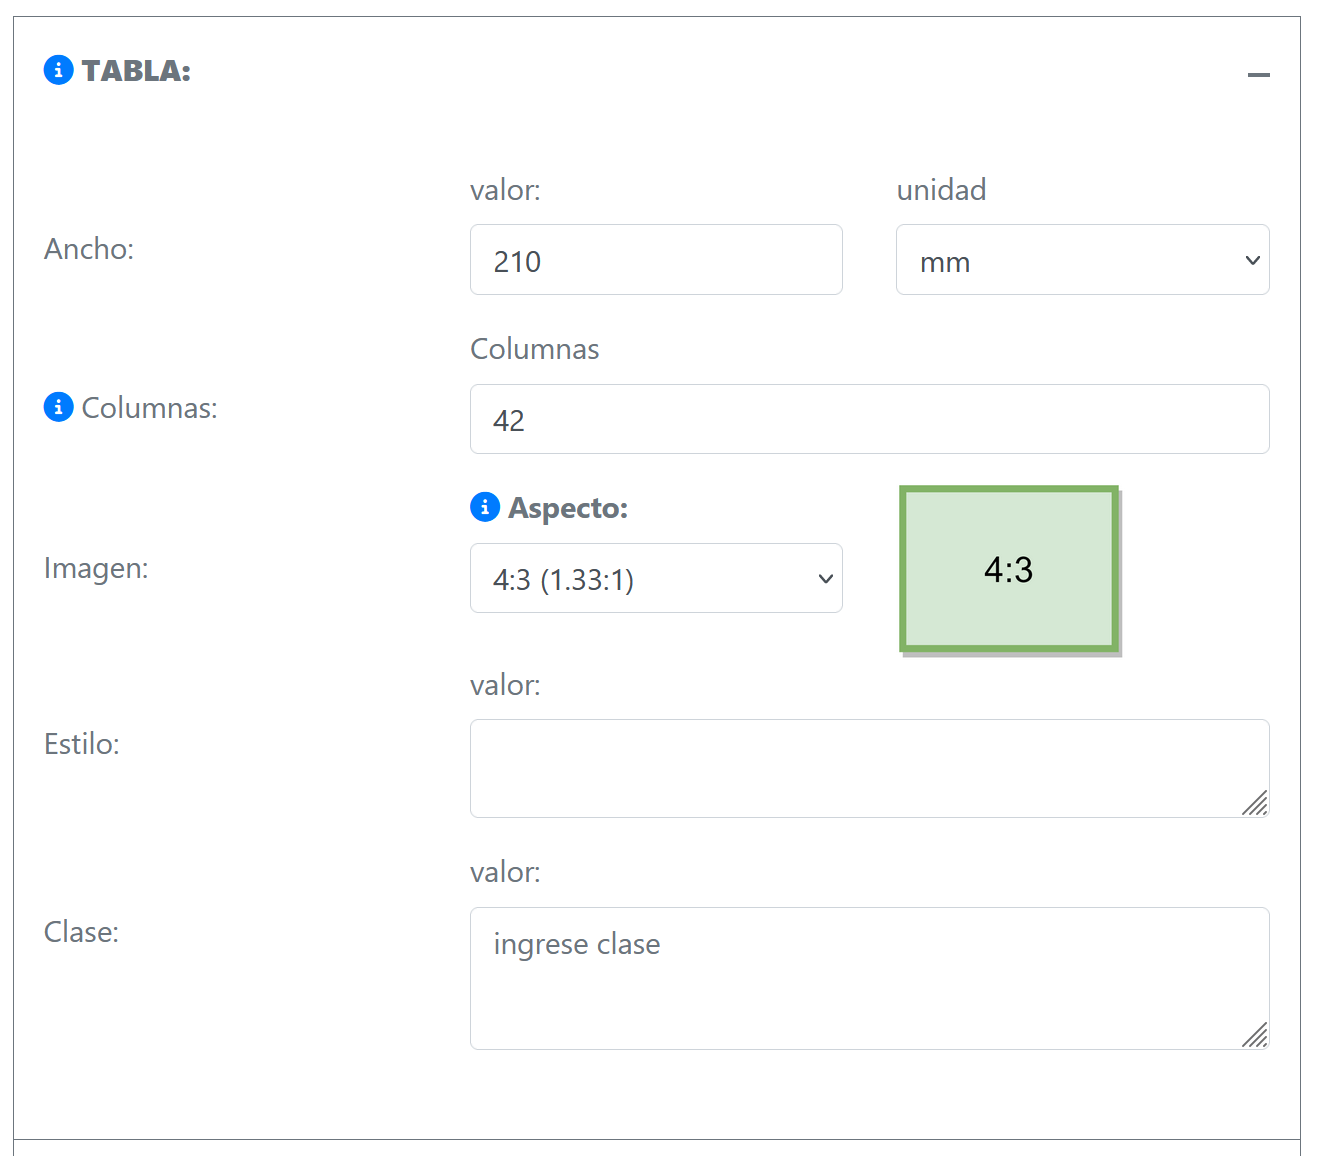Click the Columnas: row label text
Screen dimensions: 1318x1156
coord(149,408)
